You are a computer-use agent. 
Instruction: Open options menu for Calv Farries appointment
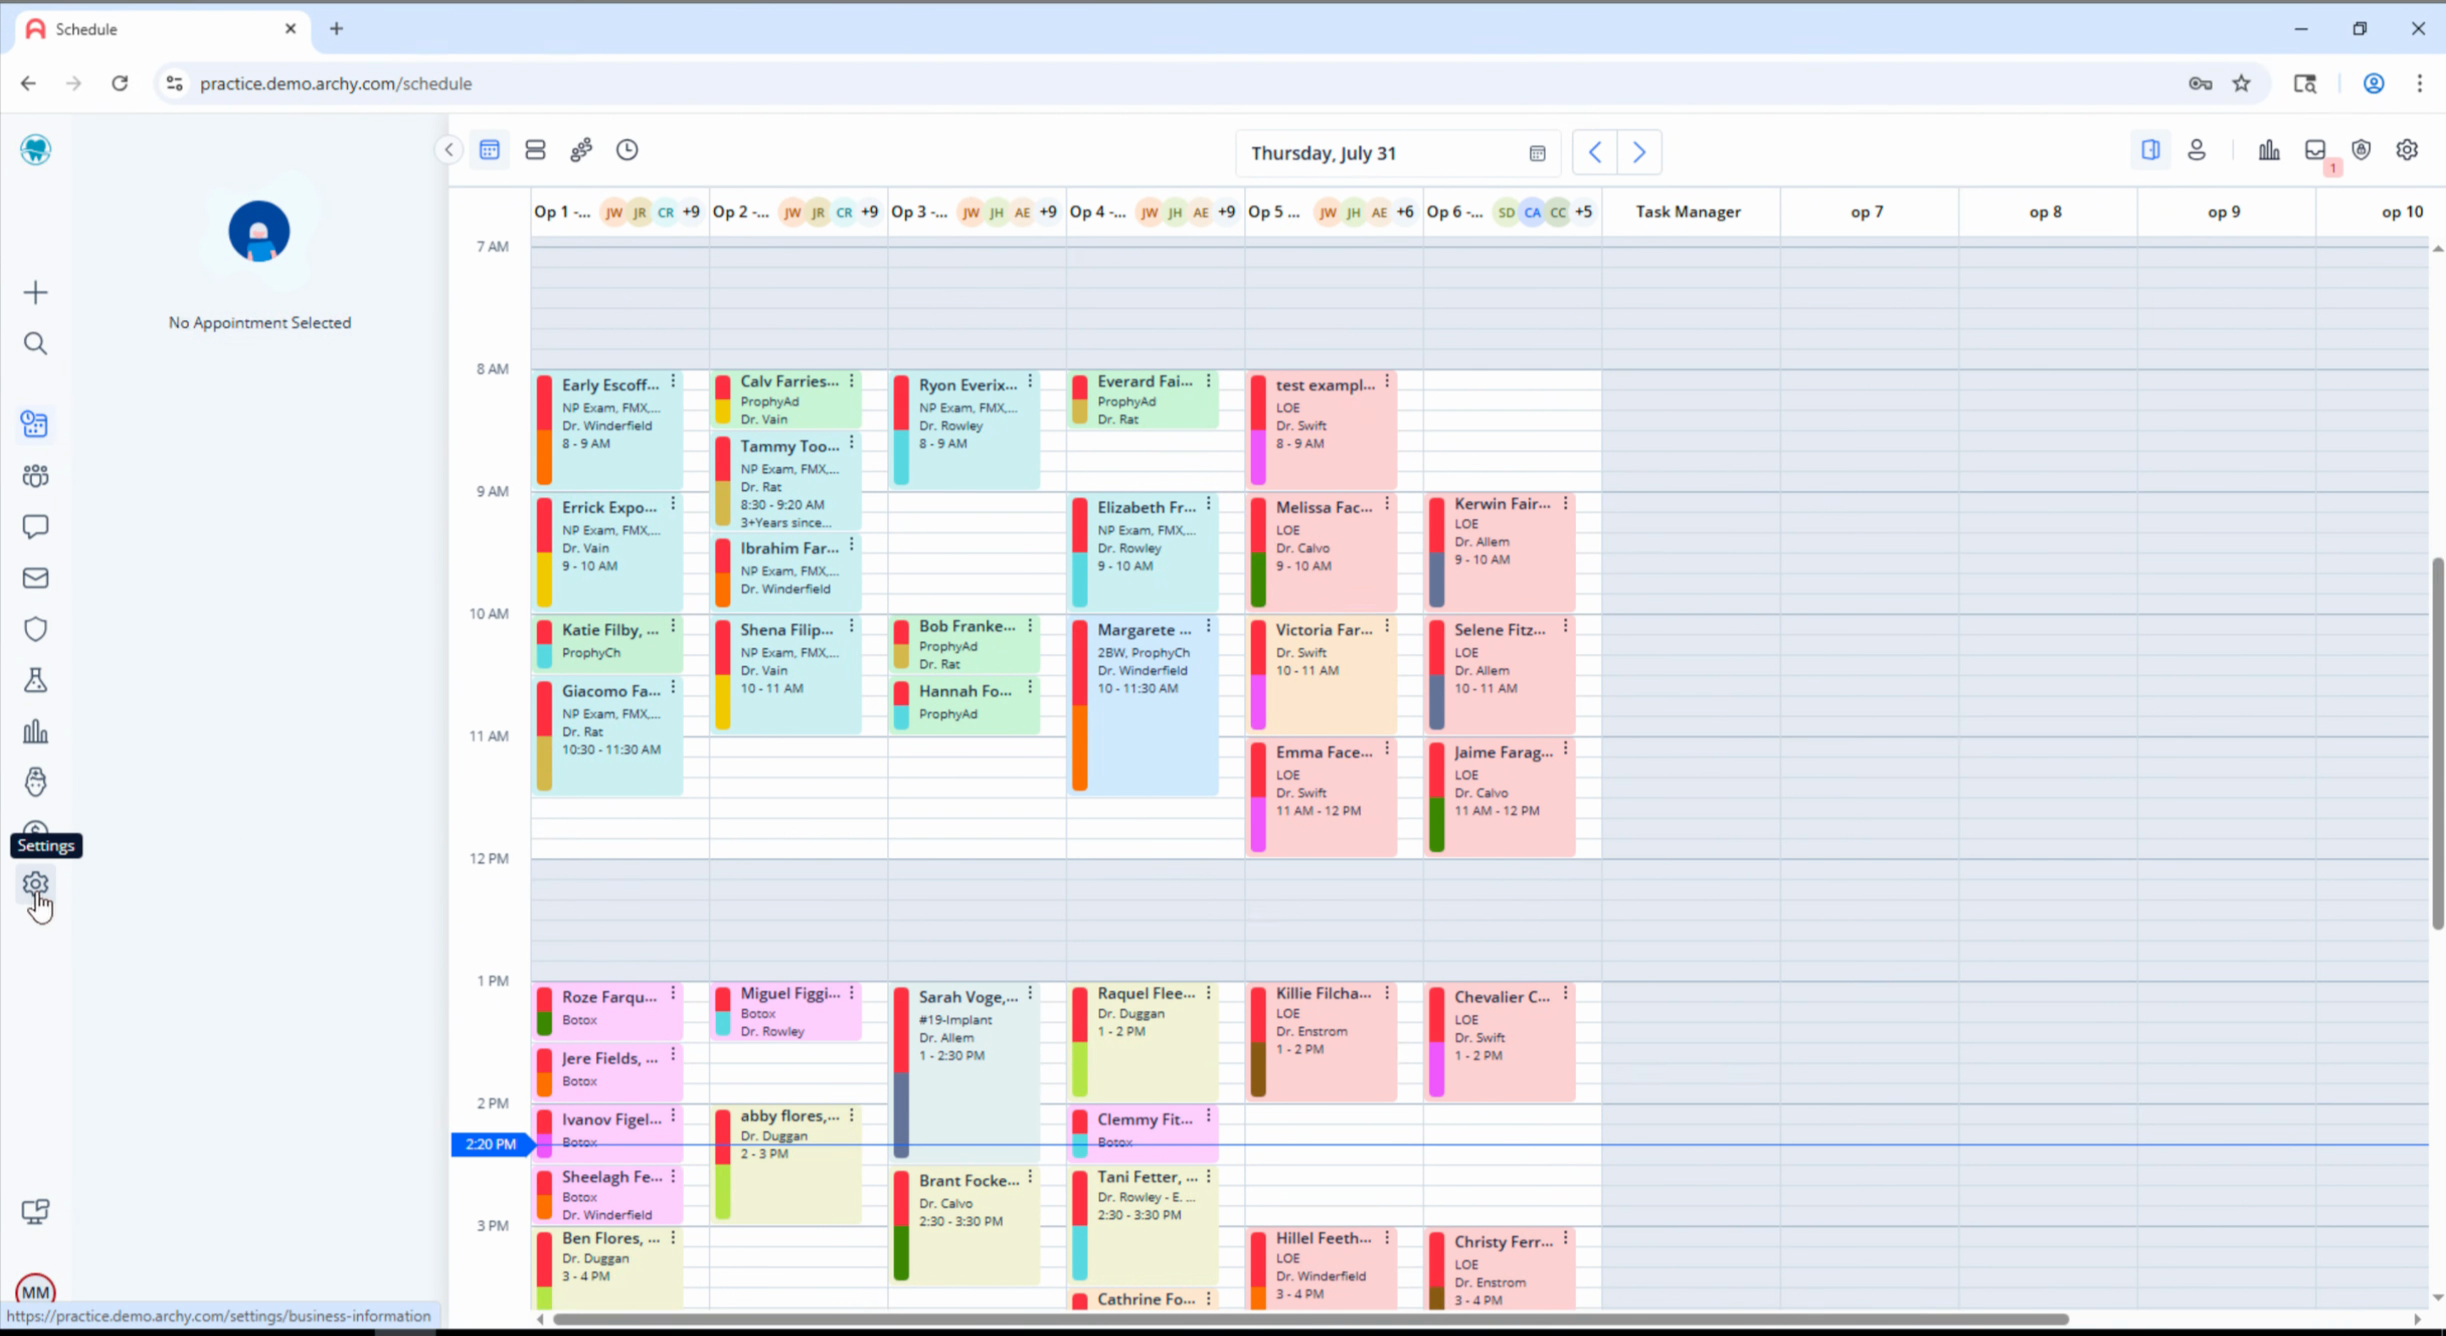[x=852, y=381]
